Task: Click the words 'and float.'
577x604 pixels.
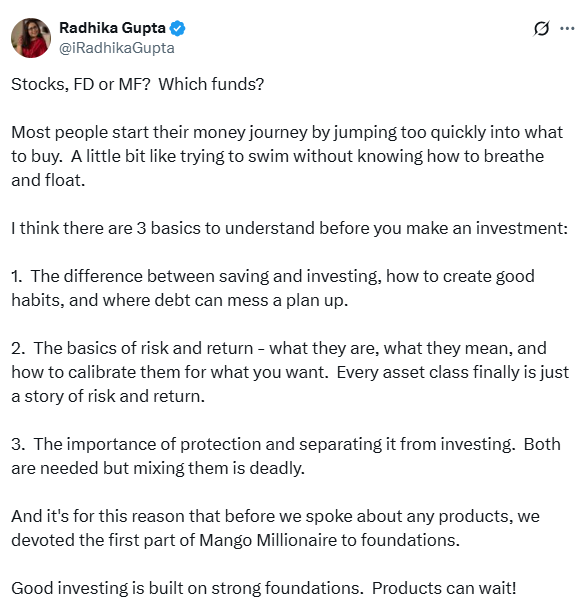Action: (48, 180)
